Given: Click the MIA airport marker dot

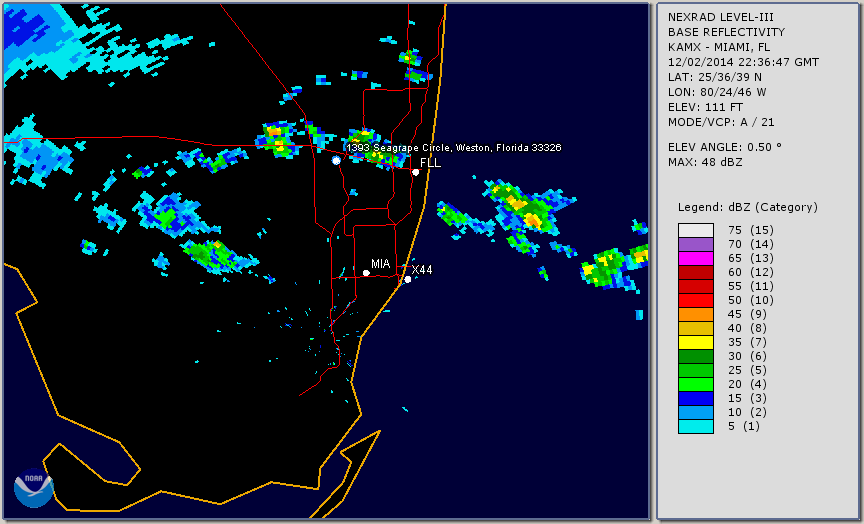Looking at the screenshot, I should point(366,273).
